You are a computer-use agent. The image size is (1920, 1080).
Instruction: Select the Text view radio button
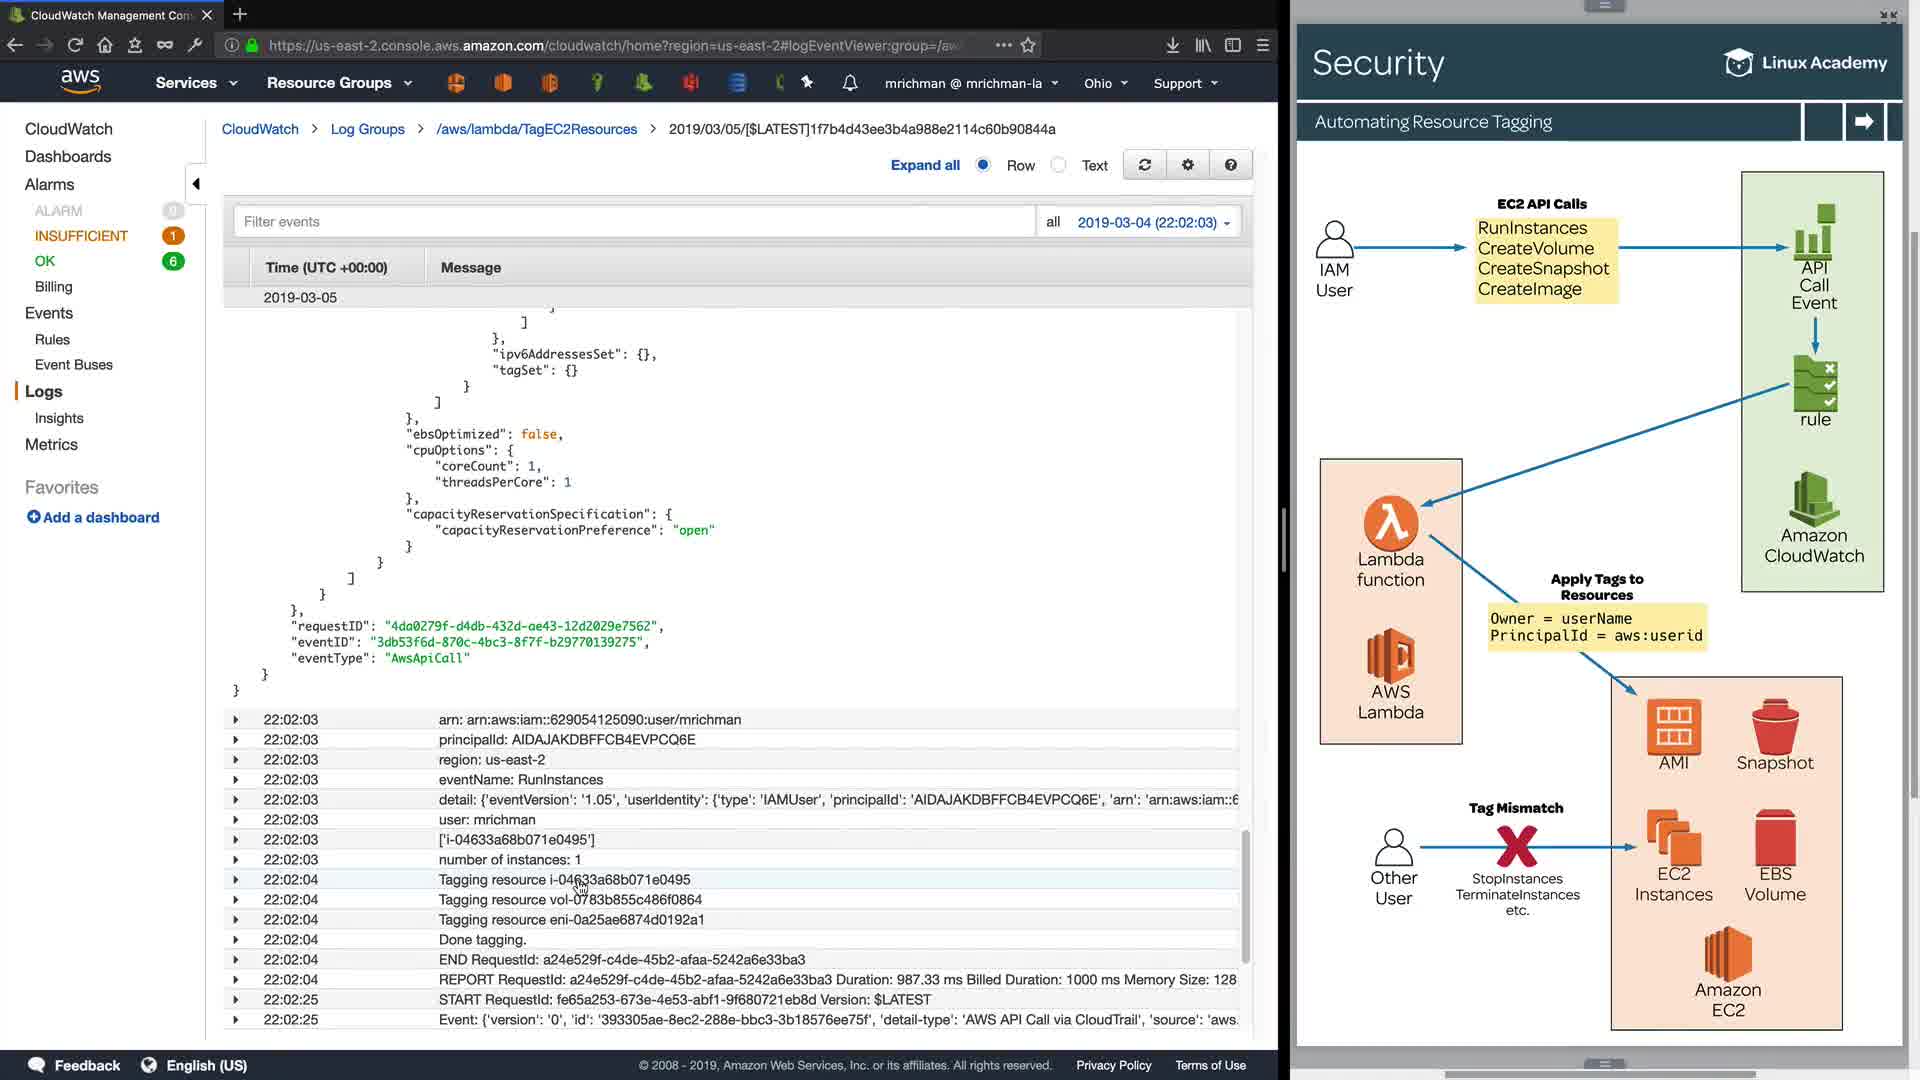coord(1059,165)
